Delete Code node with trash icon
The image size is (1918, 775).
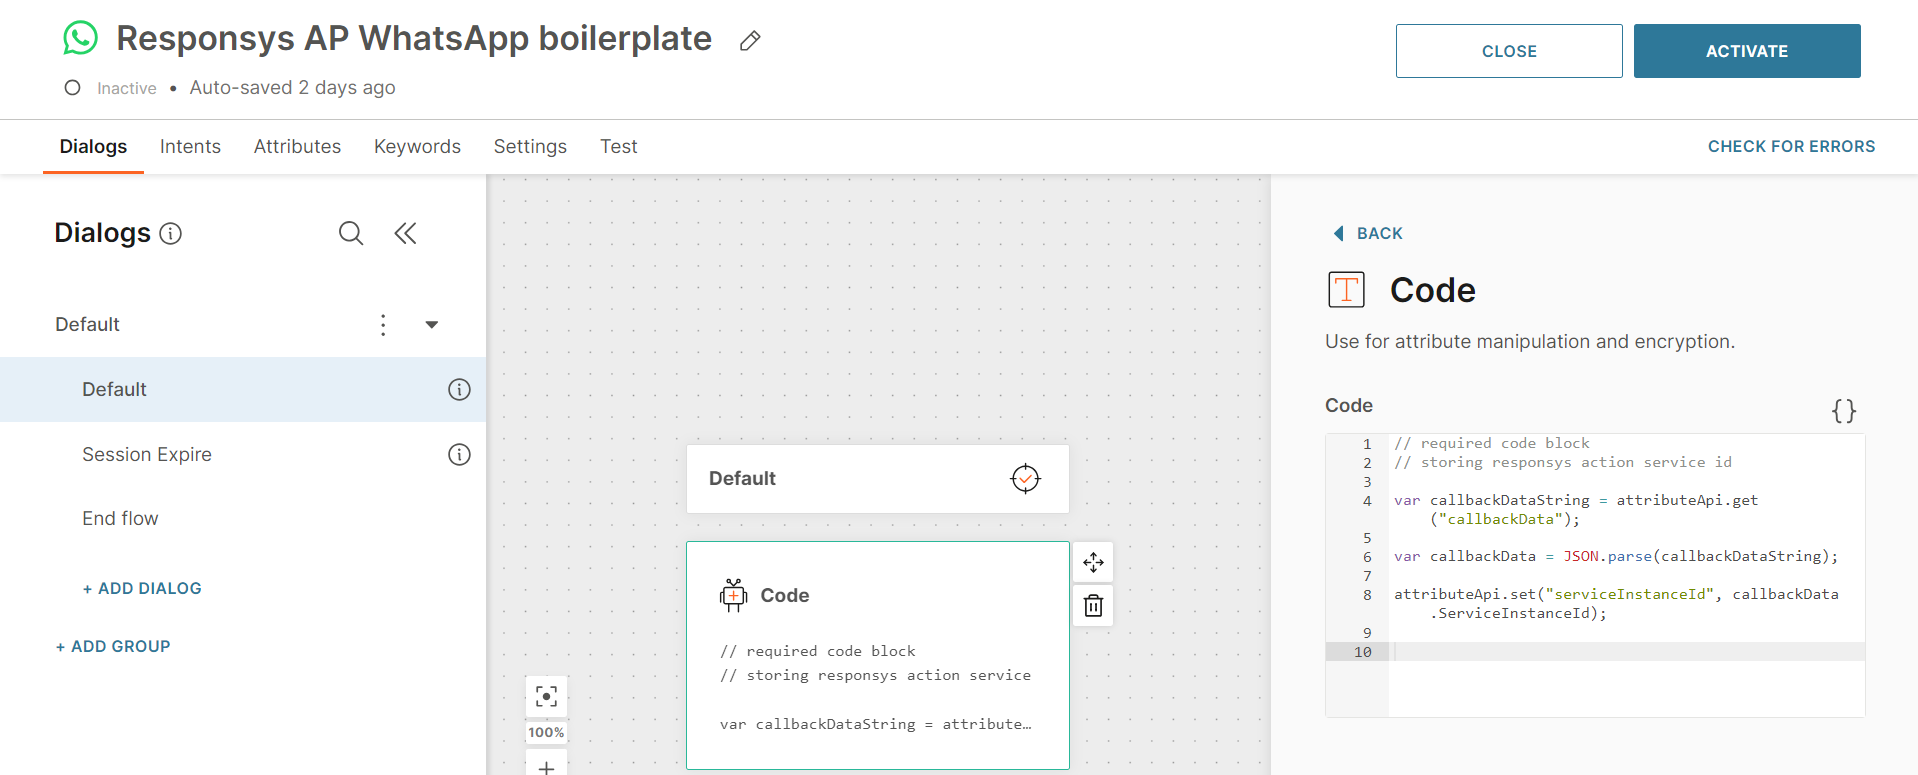[1093, 606]
